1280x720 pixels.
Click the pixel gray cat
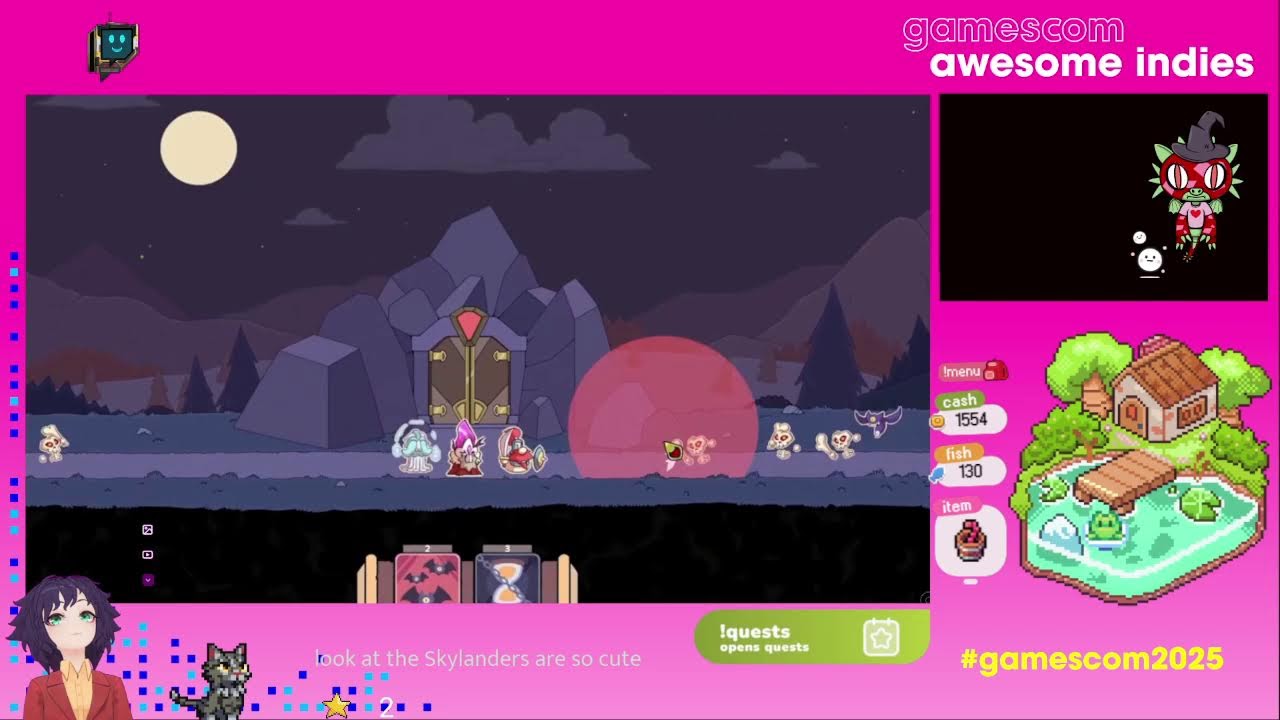(x=212, y=680)
